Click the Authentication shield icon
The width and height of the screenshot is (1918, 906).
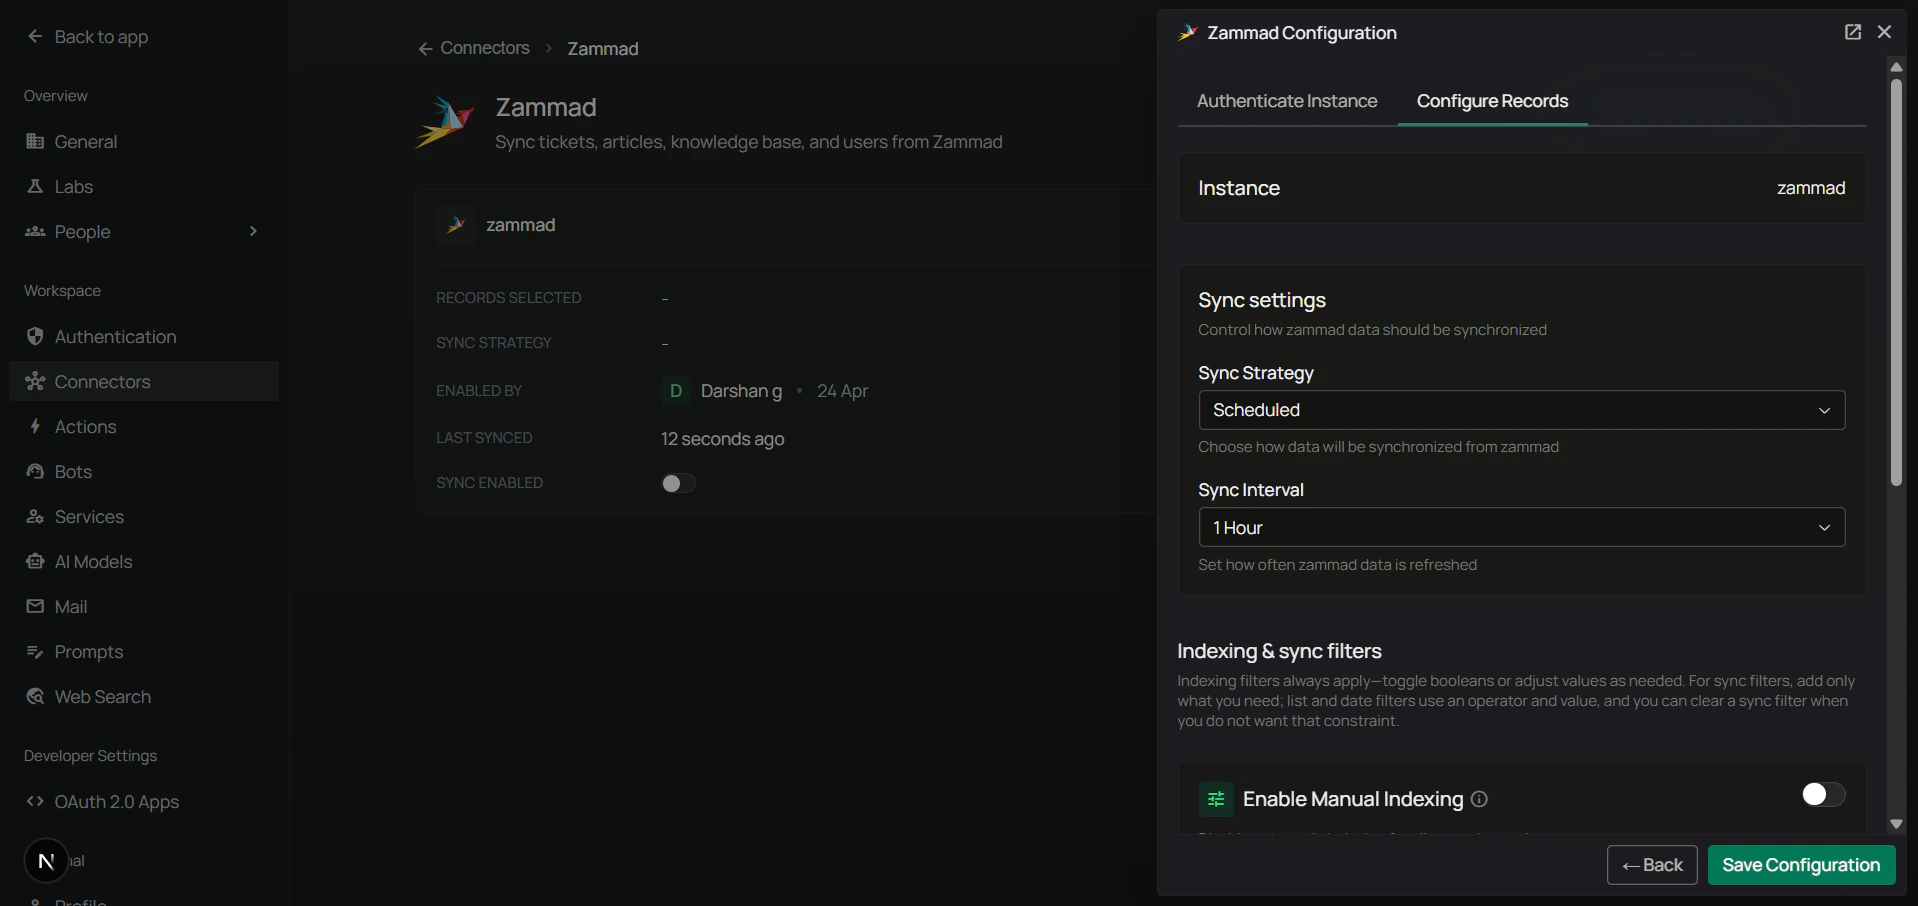35,336
